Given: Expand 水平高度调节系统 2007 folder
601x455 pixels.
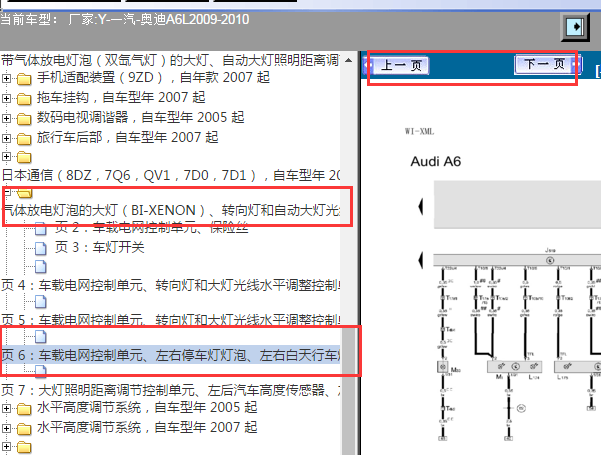Looking at the screenshot, I should (x=6, y=428).
